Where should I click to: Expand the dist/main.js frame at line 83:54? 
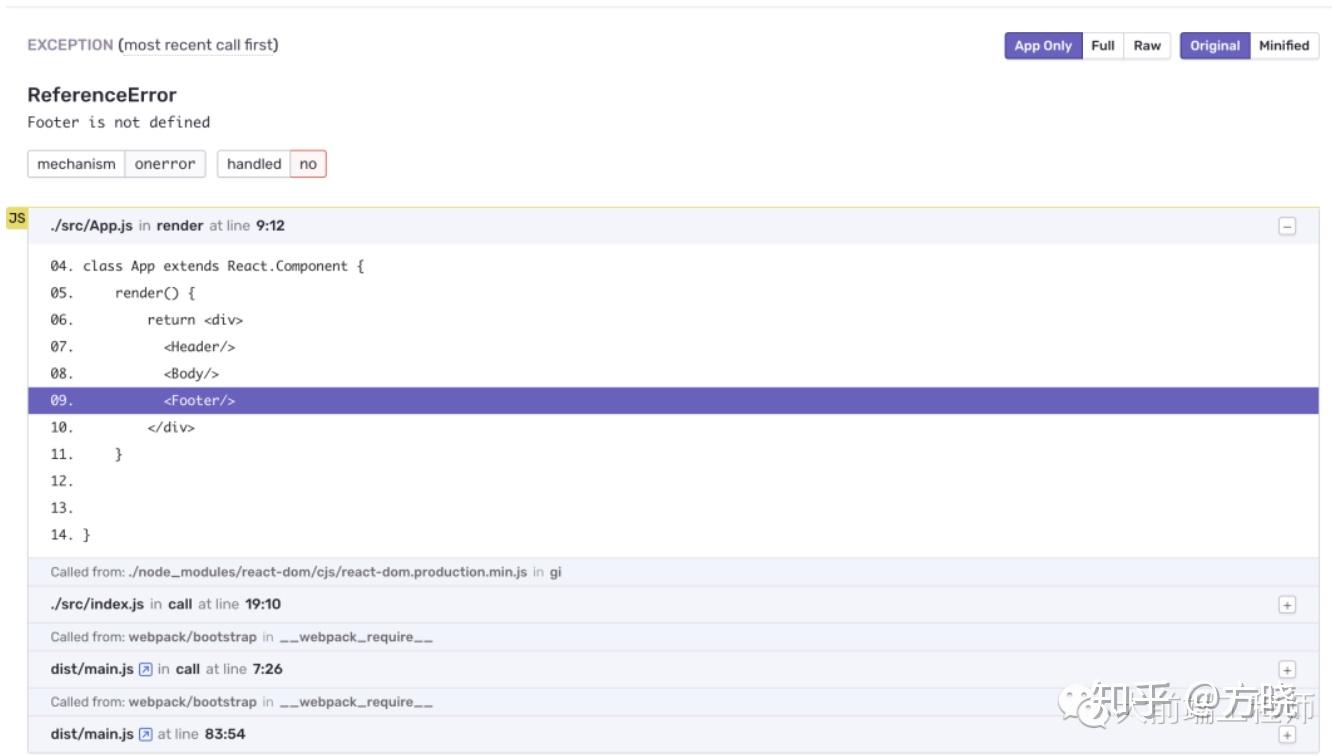pyautogui.click(x=1288, y=733)
